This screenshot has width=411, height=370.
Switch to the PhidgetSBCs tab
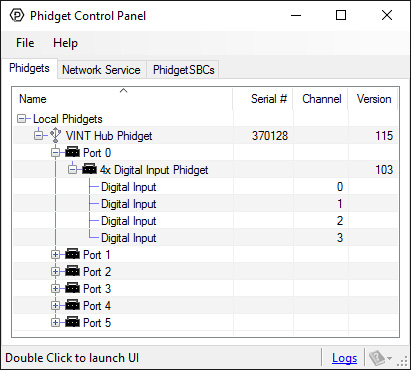[183, 70]
